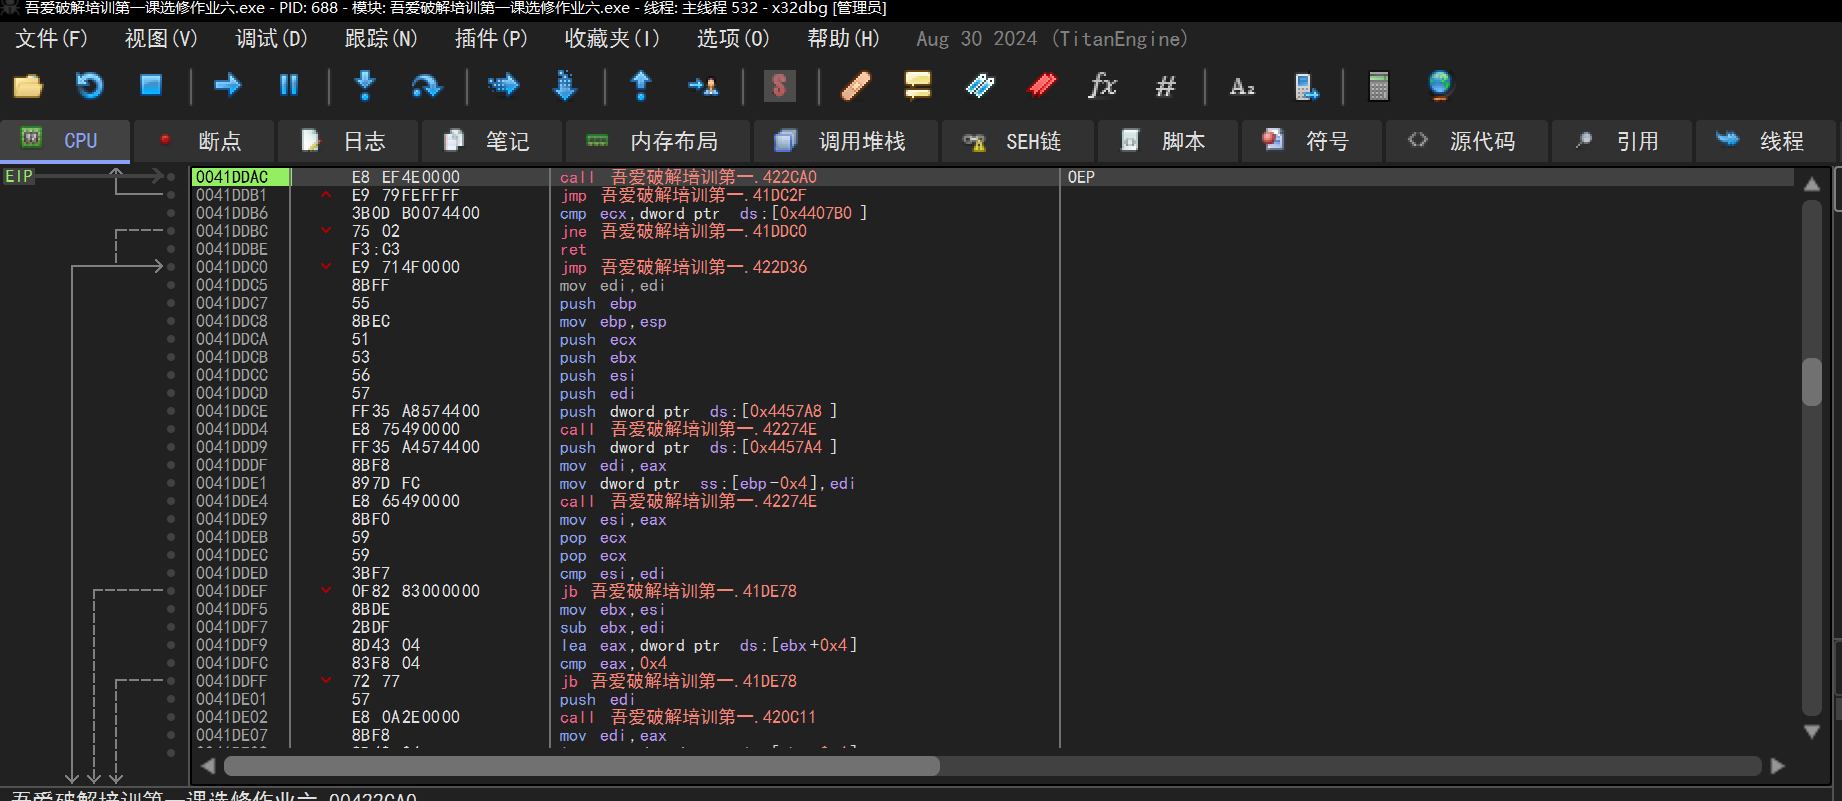Image resolution: width=1842 pixels, height=801 pixels.
Task: Open the 插件(P) menu
Action: 491,39
